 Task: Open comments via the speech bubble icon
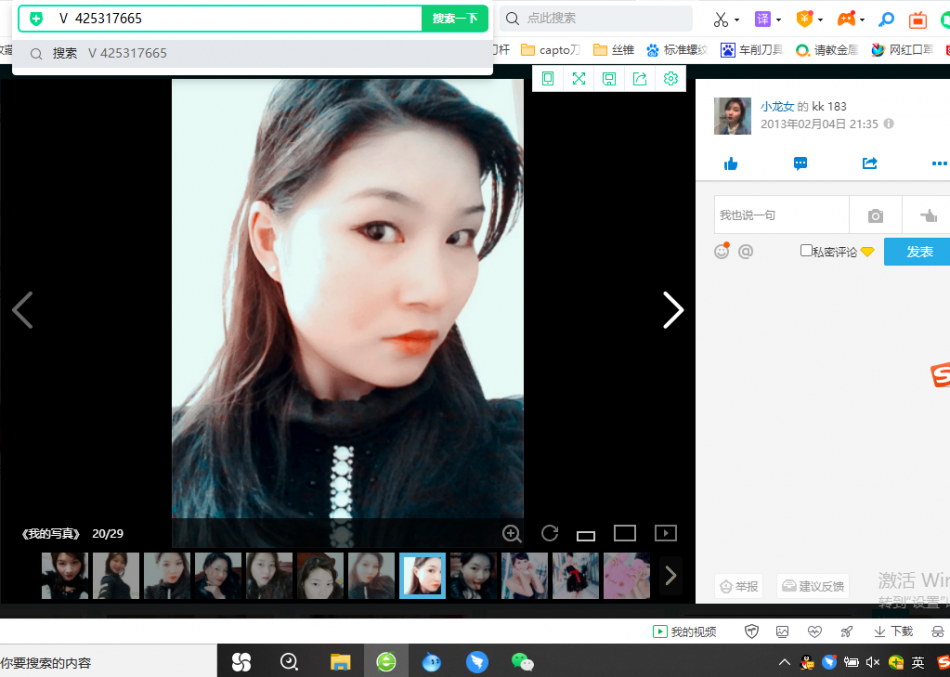(800, 164)
